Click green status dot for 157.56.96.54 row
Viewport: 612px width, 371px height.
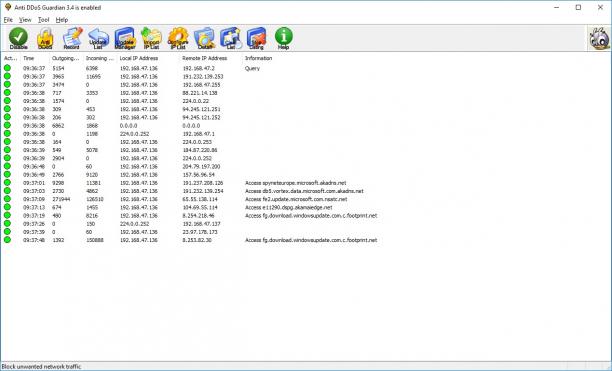coord(7,174)
